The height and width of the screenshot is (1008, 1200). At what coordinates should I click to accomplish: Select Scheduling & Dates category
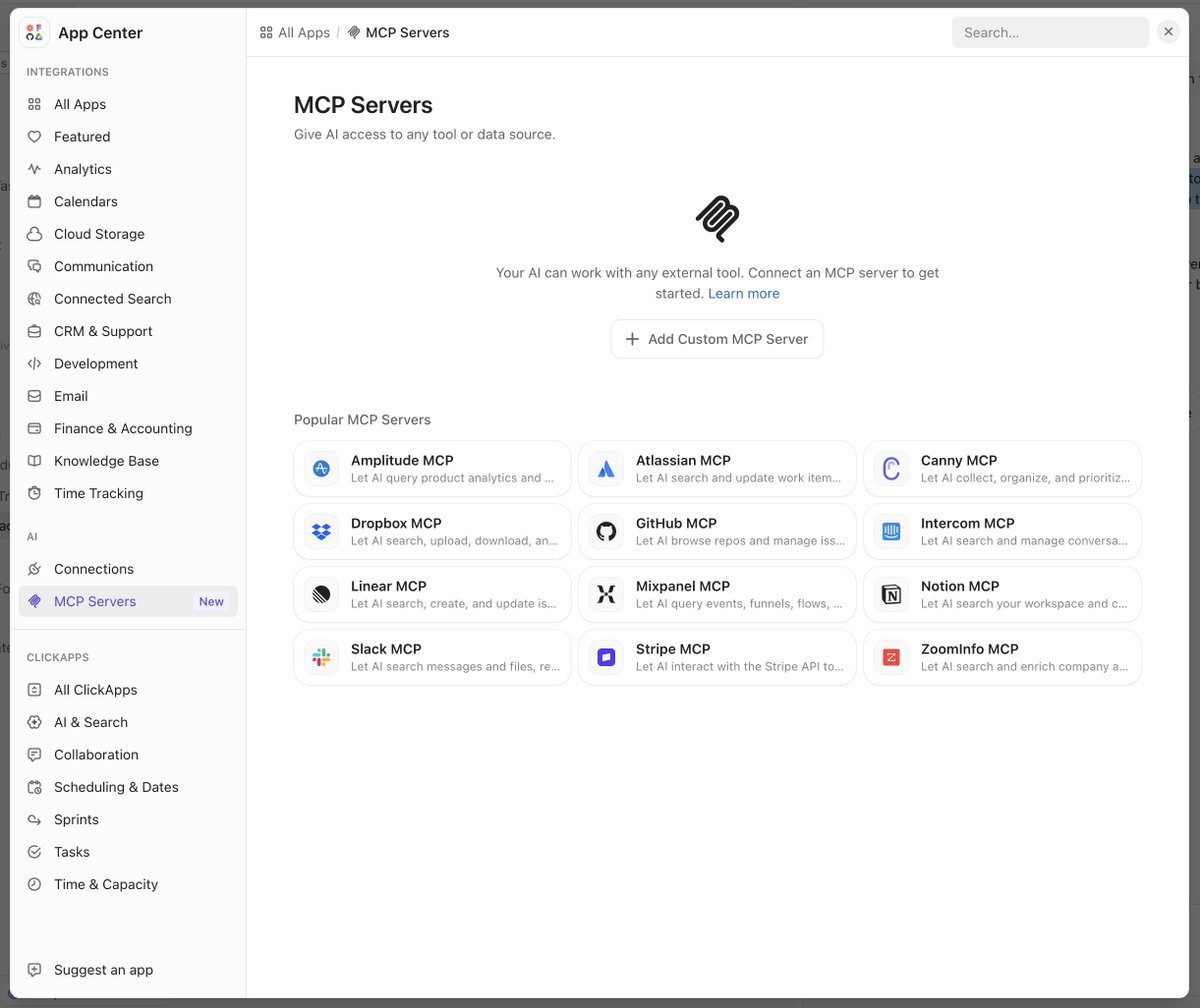pos(128,787)
